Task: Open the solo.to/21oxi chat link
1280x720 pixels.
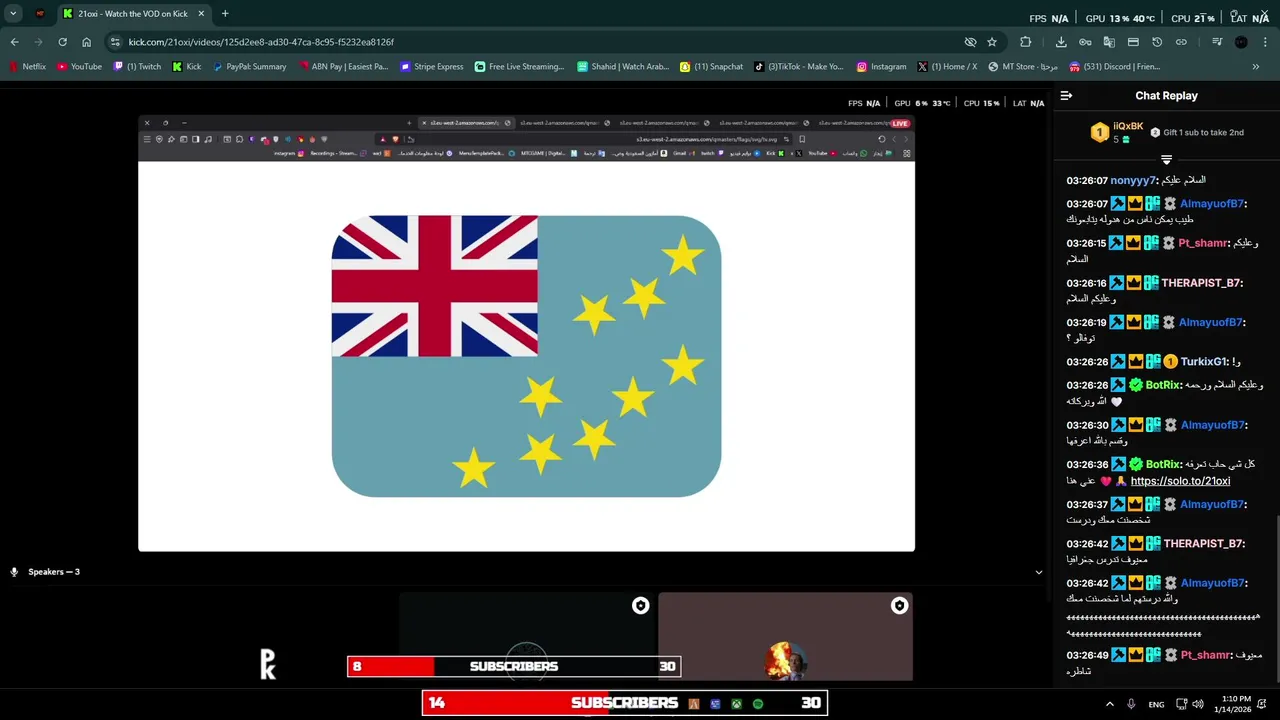Action: click(1180, 481)
